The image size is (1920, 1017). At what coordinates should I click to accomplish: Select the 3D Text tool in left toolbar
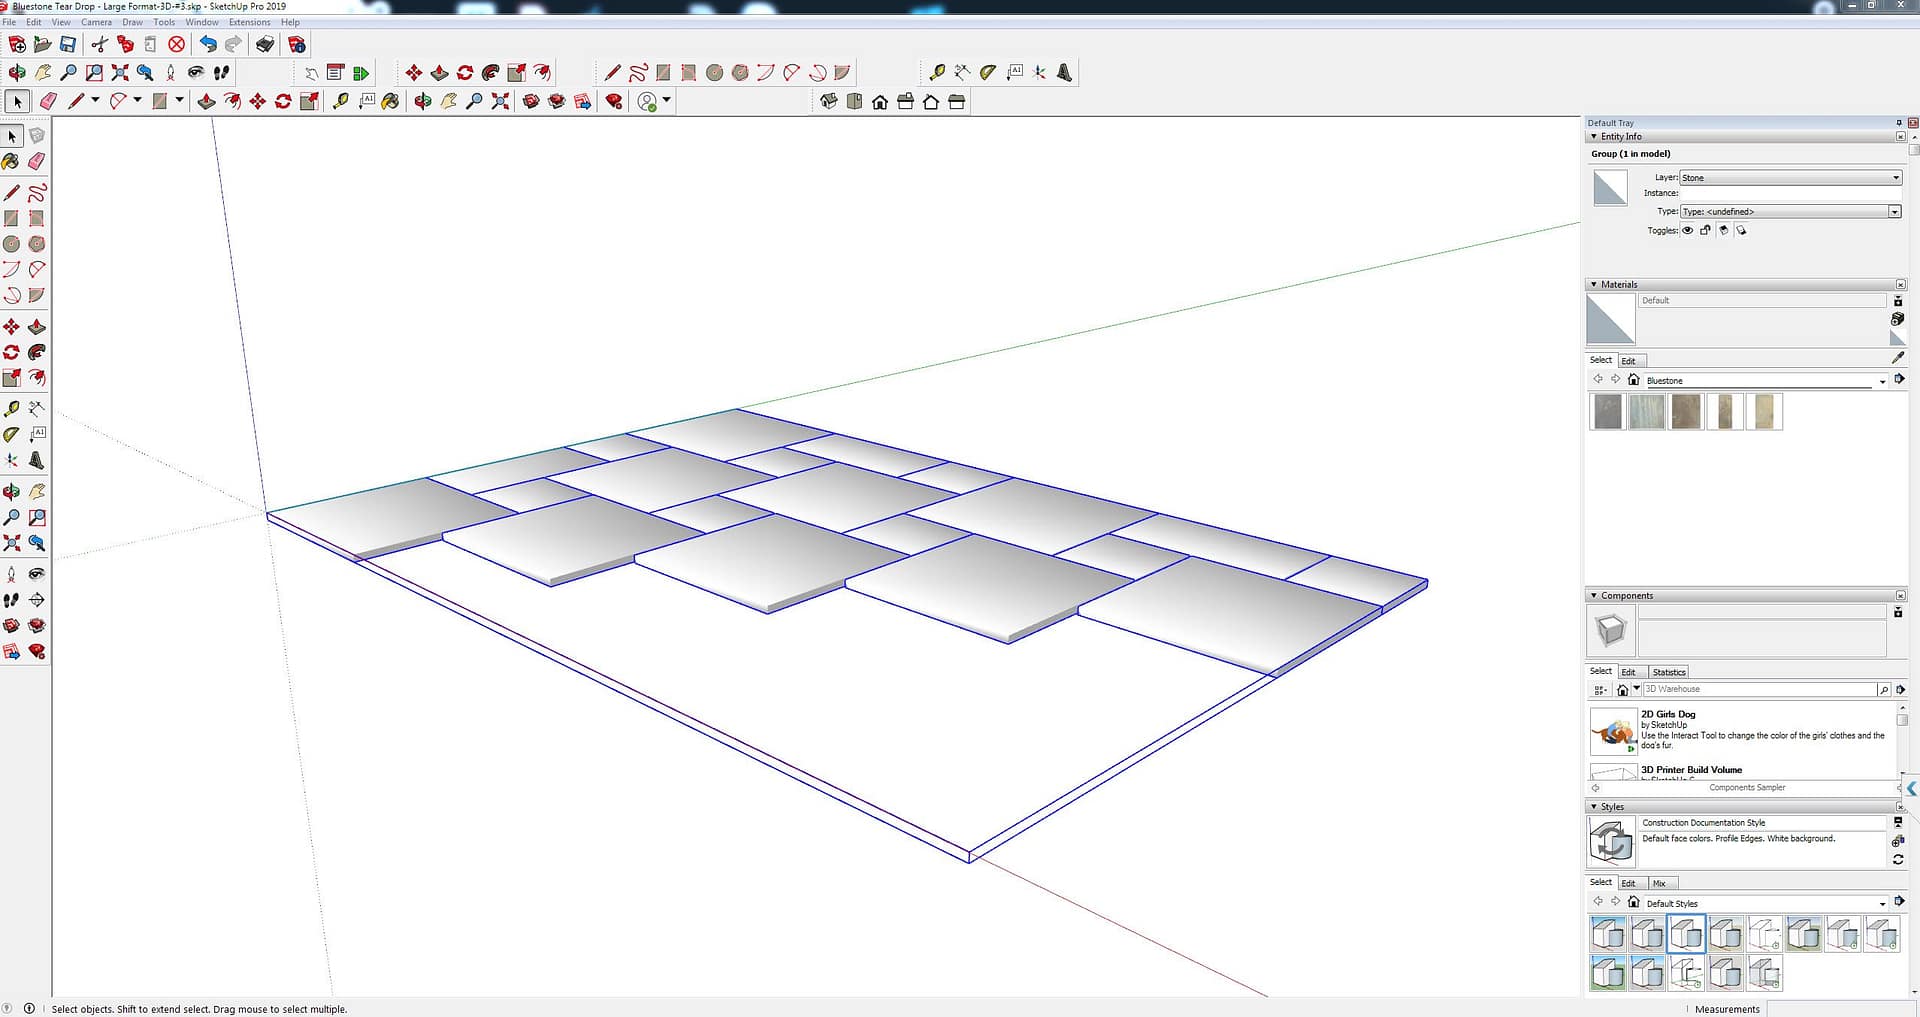37,461
